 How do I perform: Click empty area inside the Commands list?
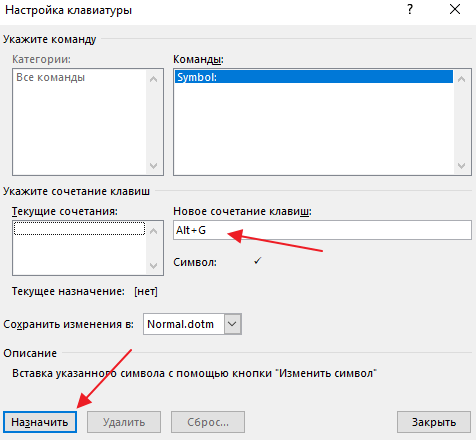coord(313,128)
